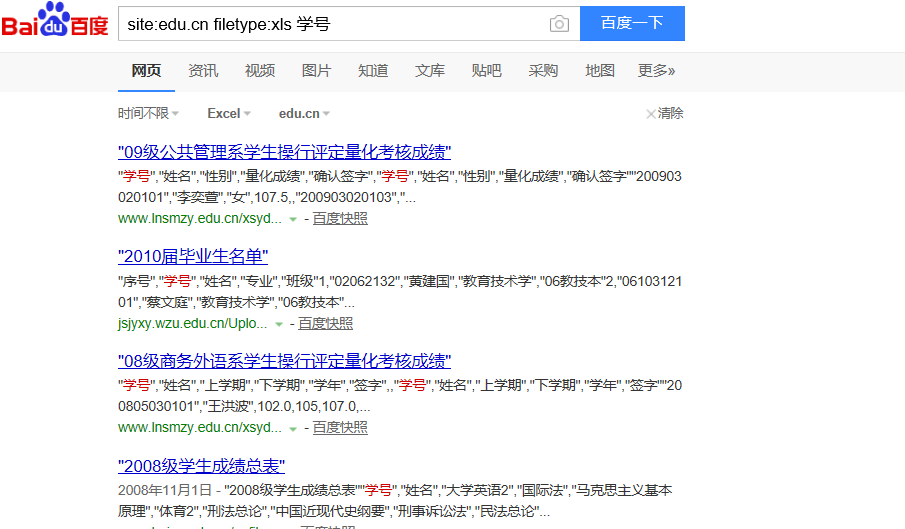
Task: Open the 采购 tab
Action: tap(543, 71)
